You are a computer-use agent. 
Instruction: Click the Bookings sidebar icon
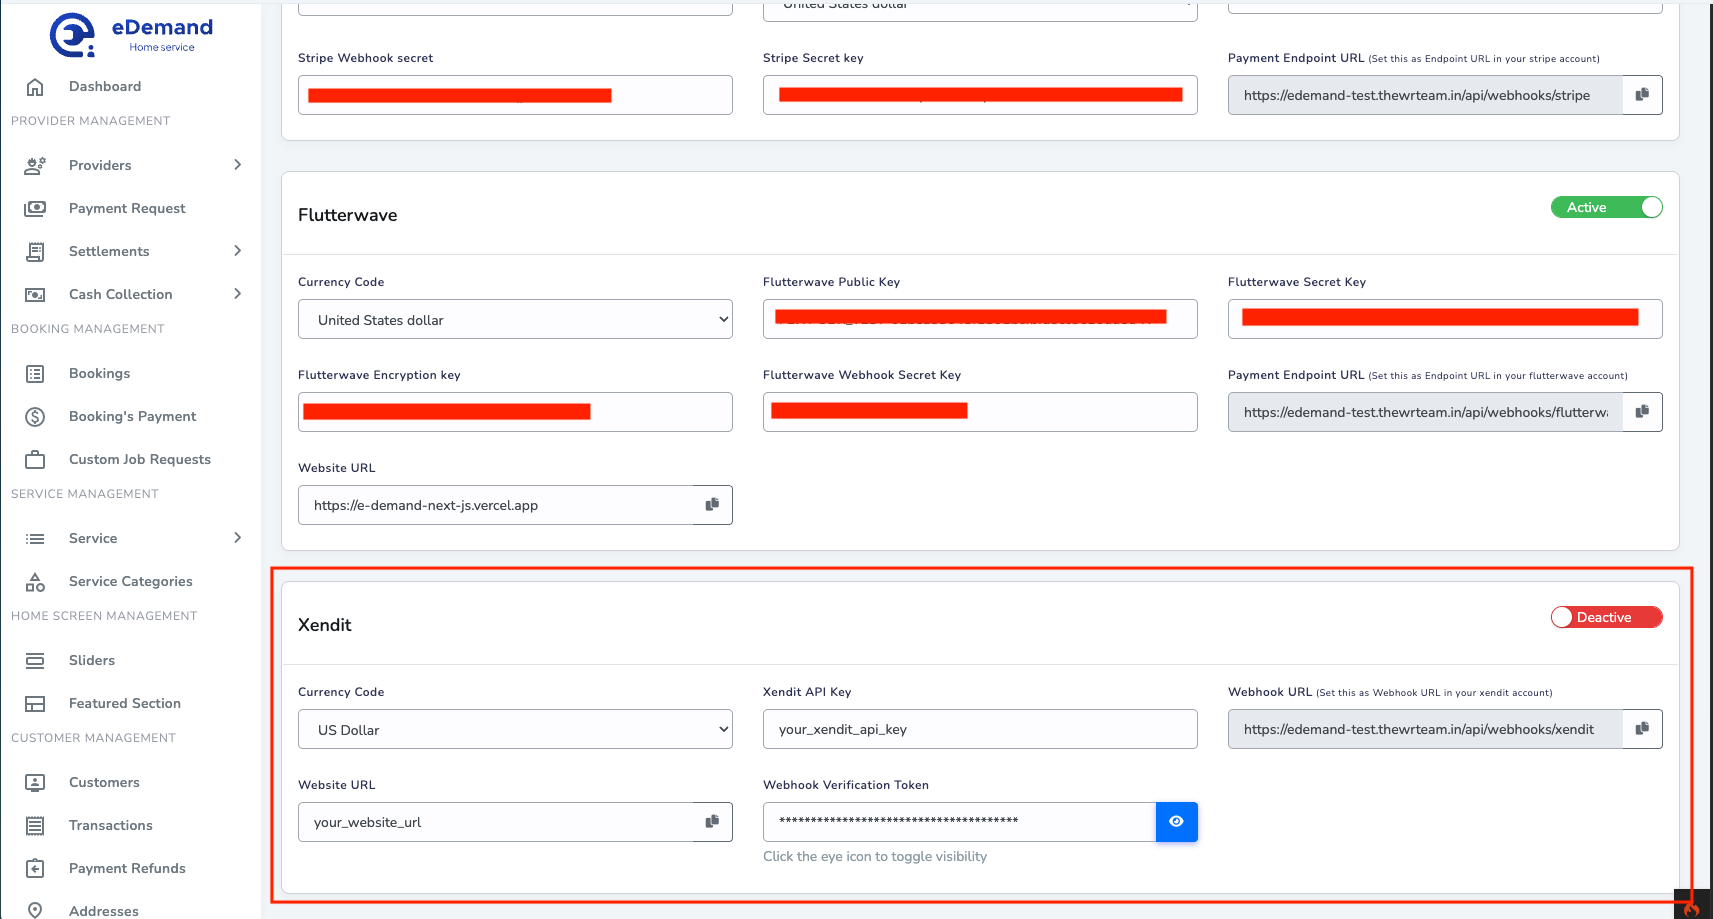(x=34, y=373)
